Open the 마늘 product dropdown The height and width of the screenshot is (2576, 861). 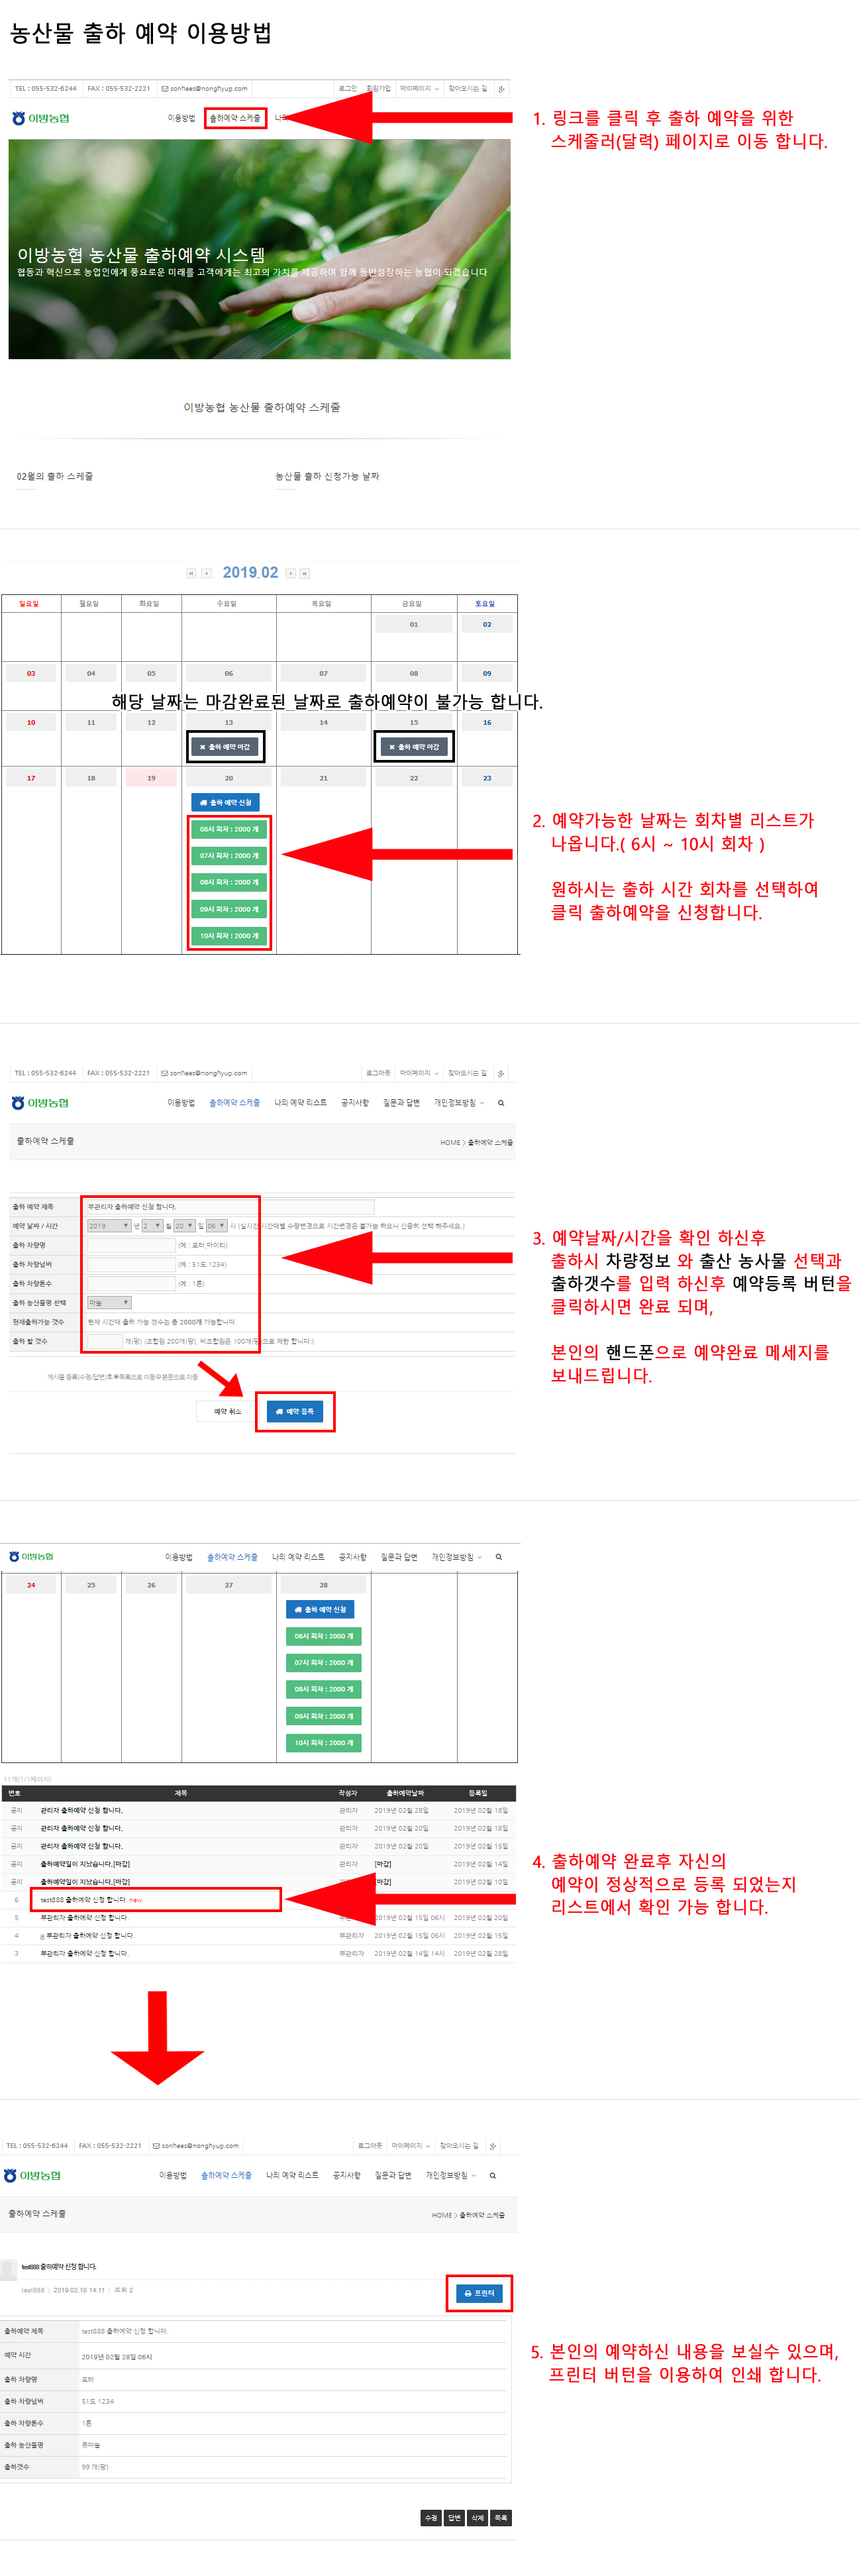click(x=109, y=1302)
